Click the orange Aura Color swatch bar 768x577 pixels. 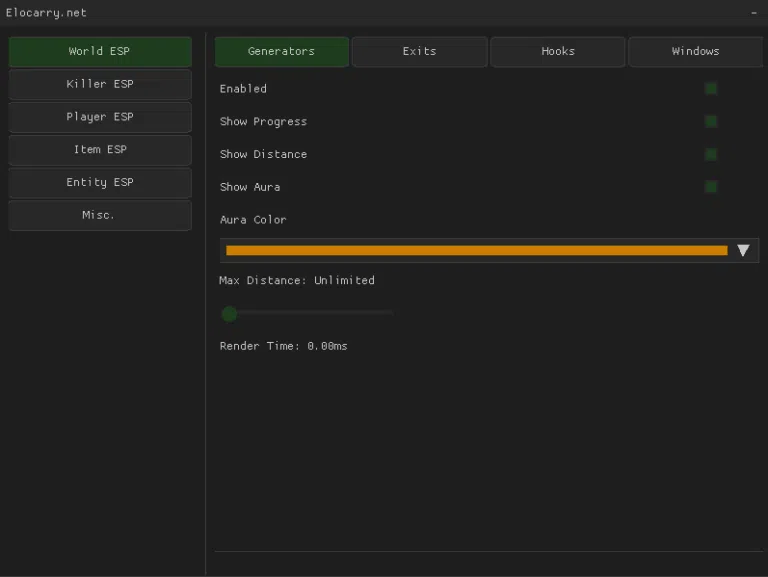477,251
